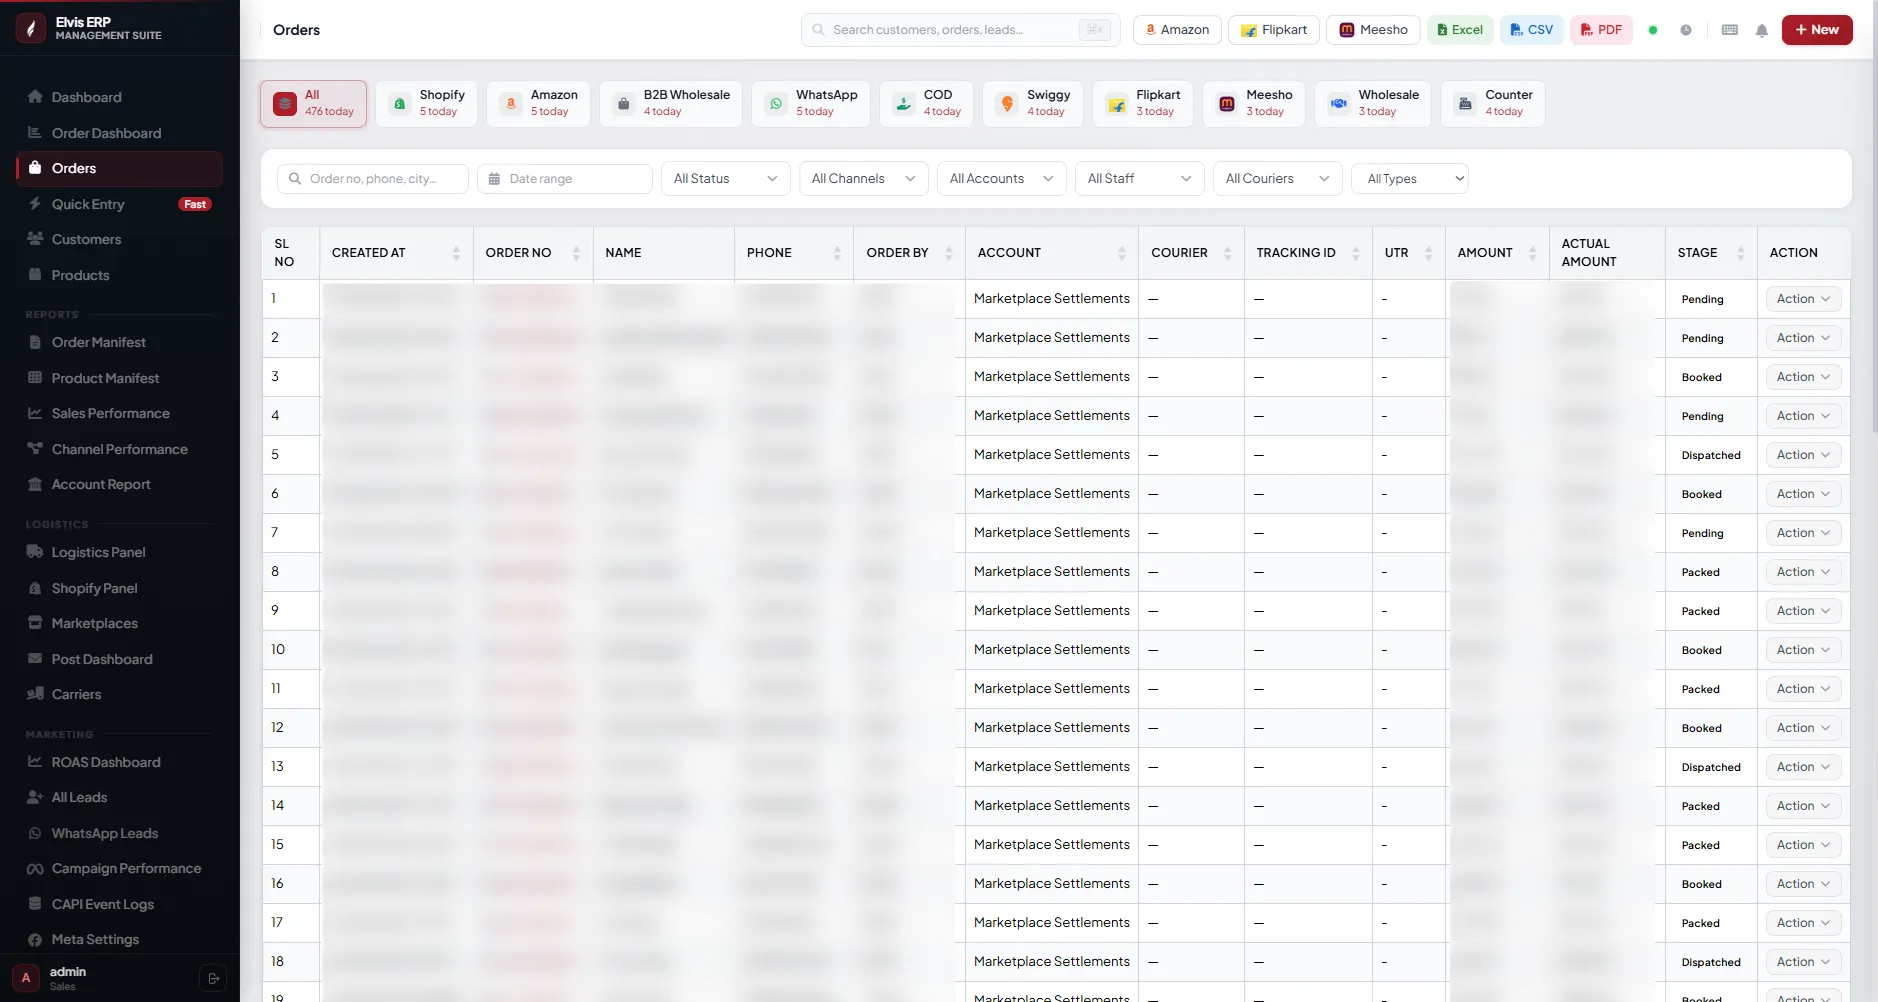
Task: Select the COD channel tab
Action: click(926, 104)
